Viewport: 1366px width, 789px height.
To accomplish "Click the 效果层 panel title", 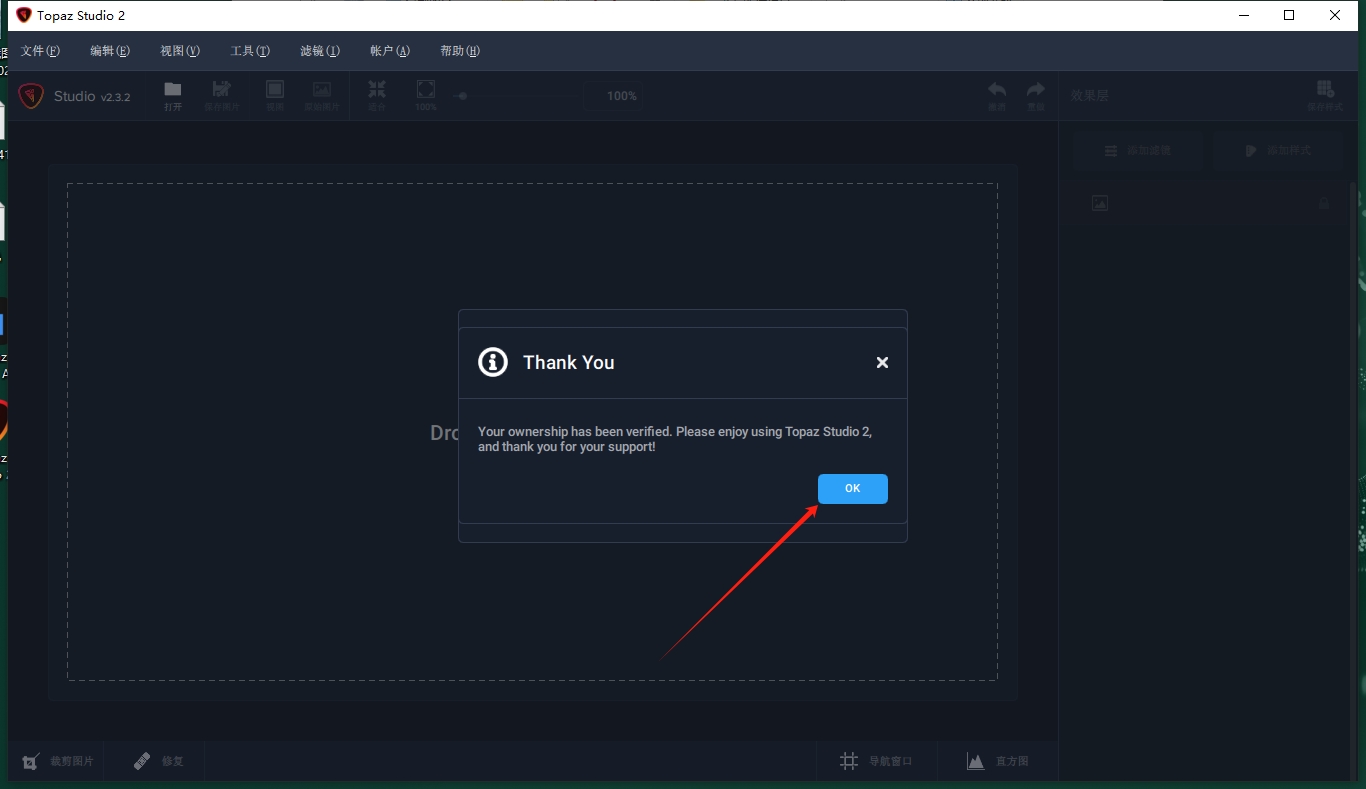I will coord(1090,96).
